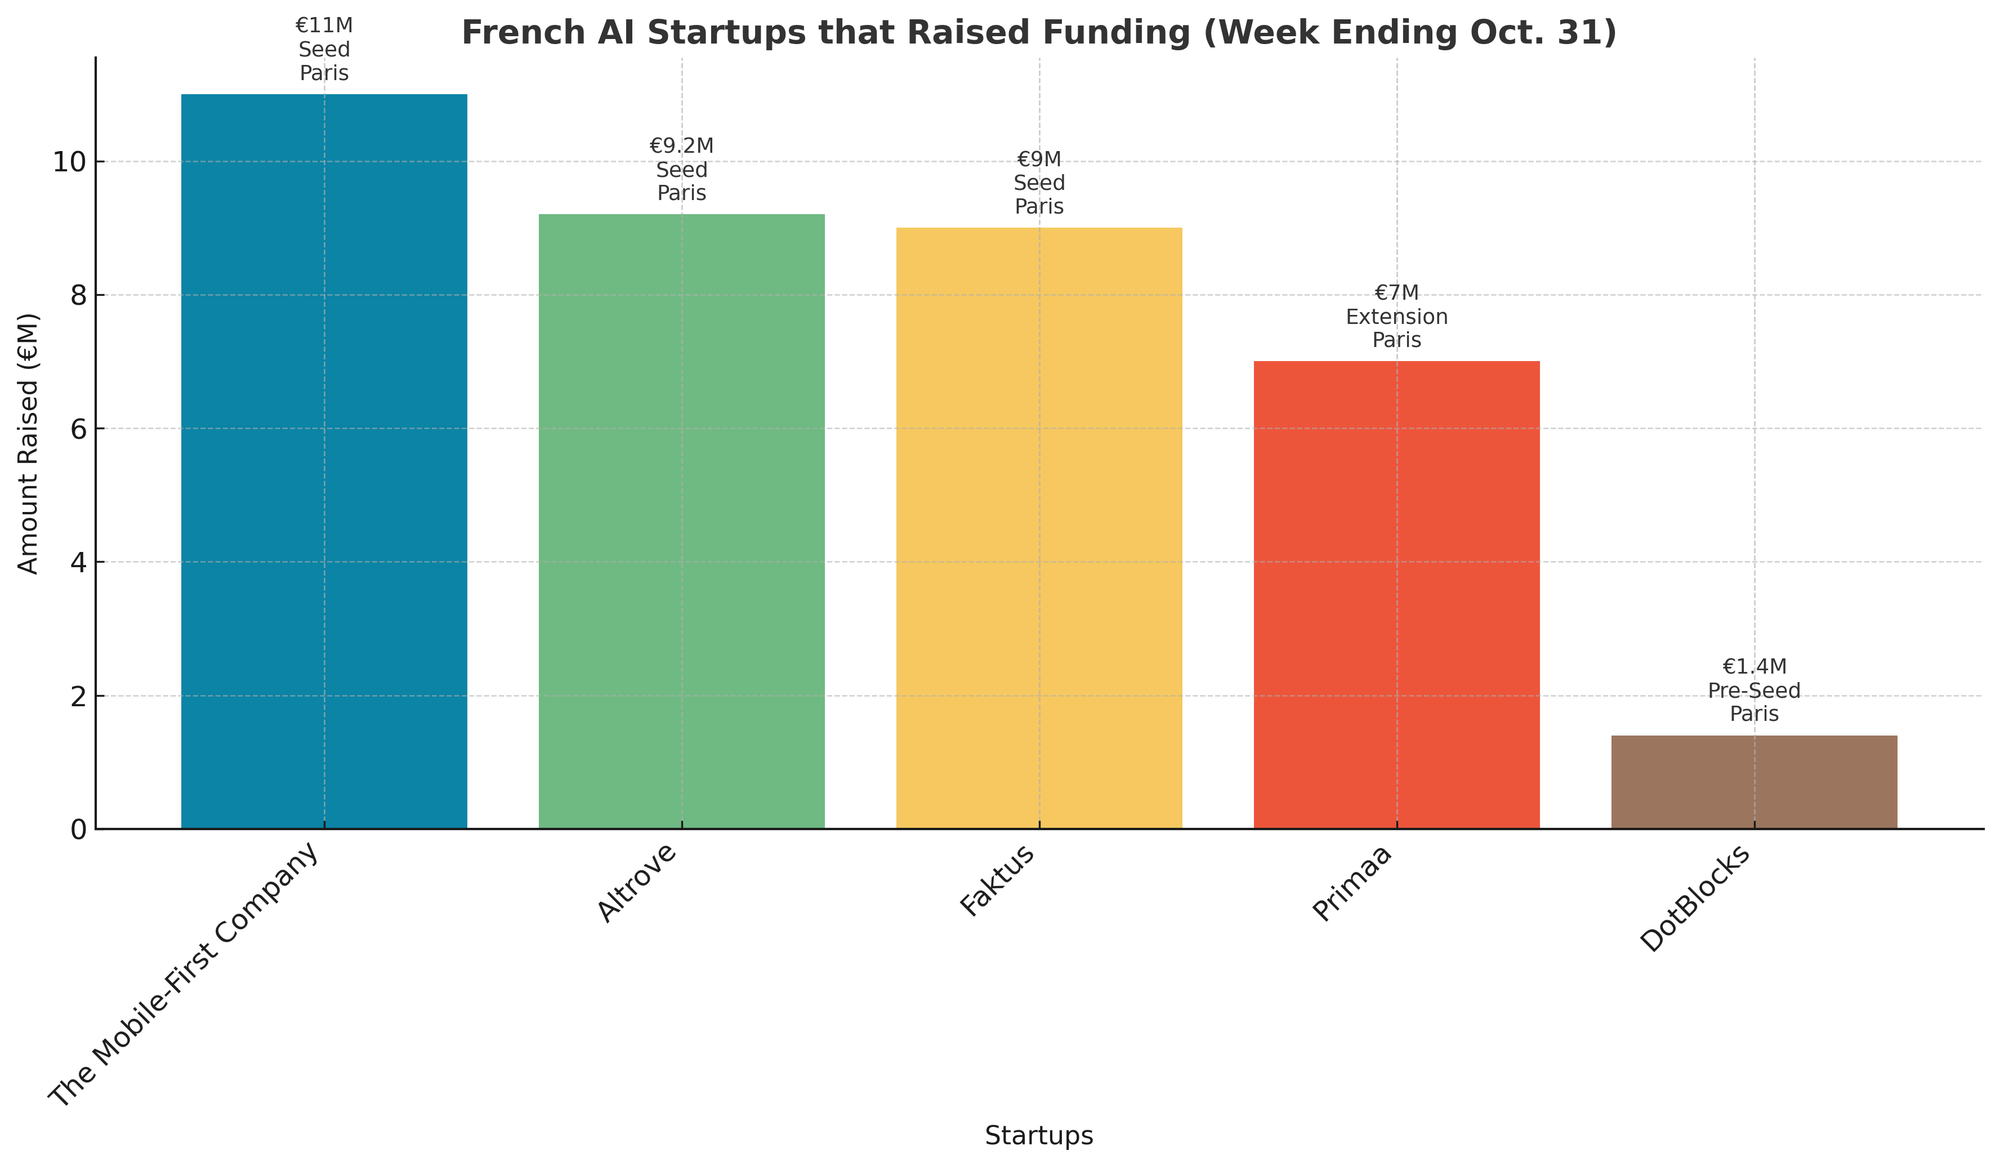
Task: Click the 'DotBlocks' x-axis tick label
Action: [x=1696, y=899]
